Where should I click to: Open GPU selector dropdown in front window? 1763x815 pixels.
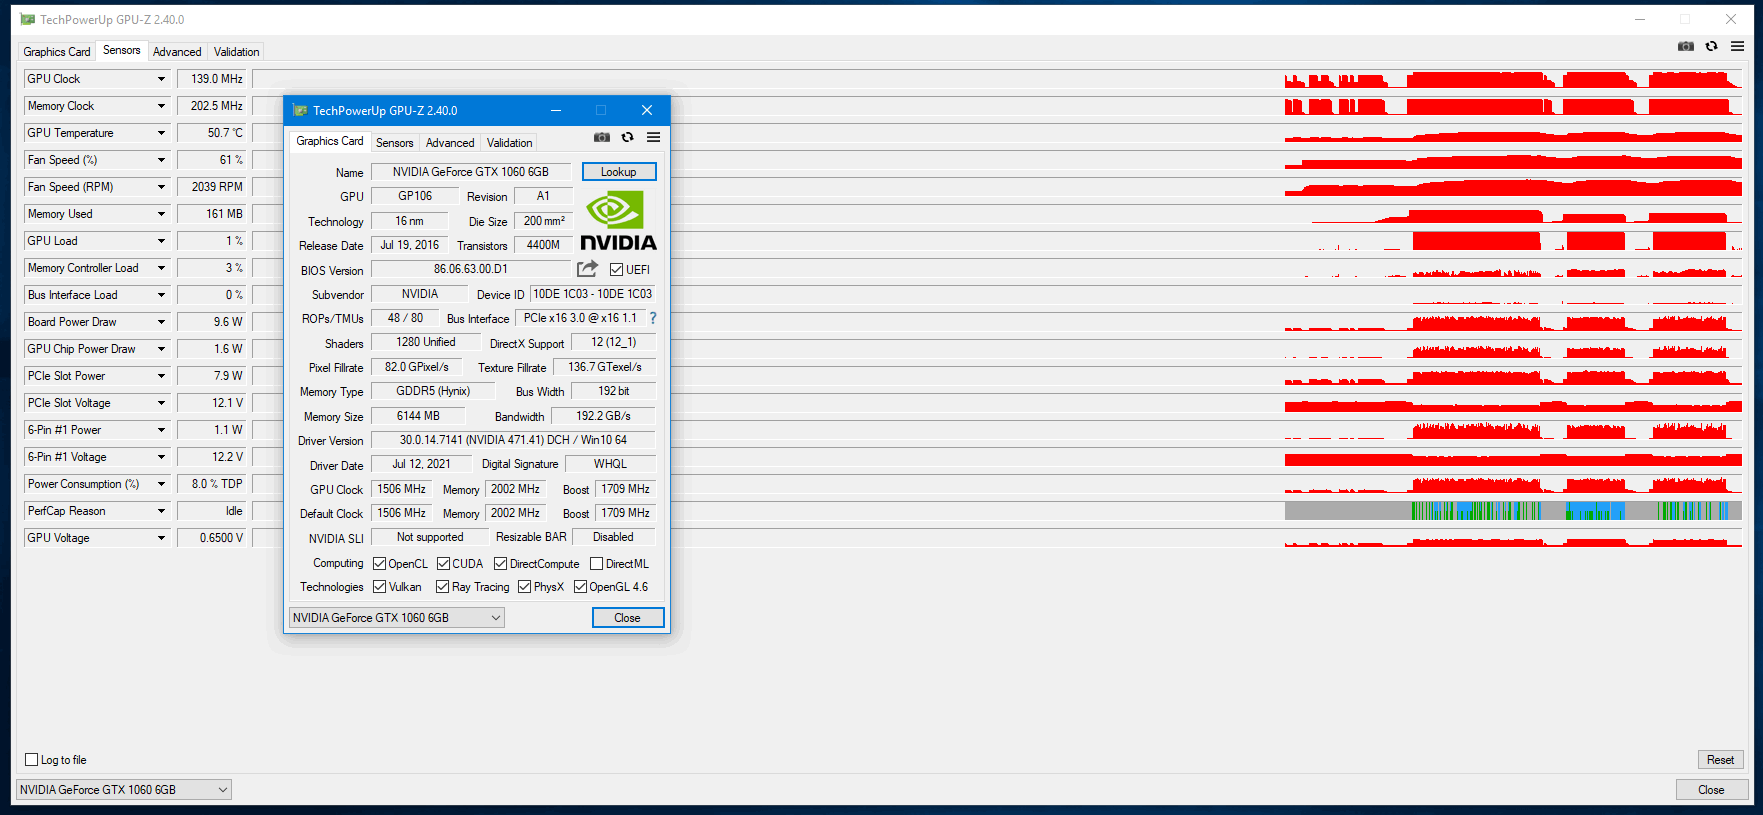pos(396,618)
